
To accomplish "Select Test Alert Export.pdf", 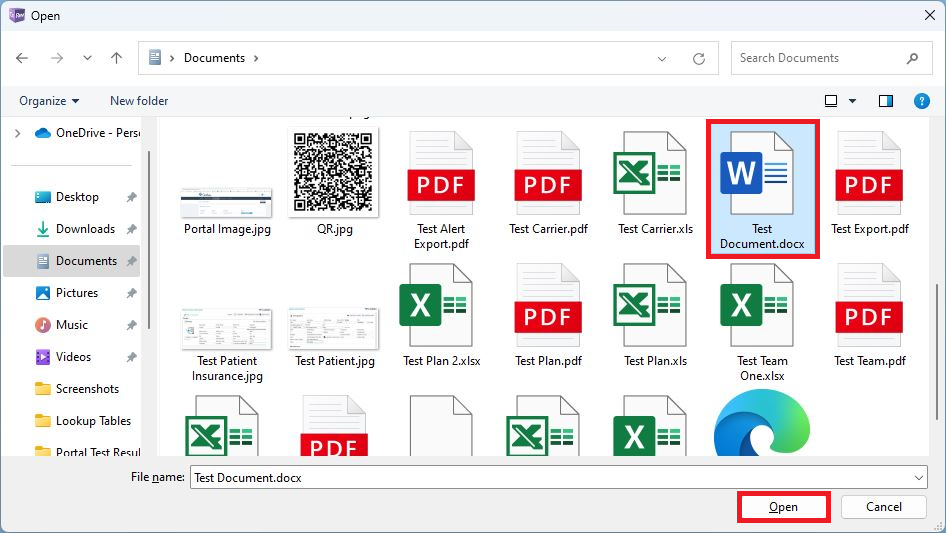I will click(x=441, y=190).
